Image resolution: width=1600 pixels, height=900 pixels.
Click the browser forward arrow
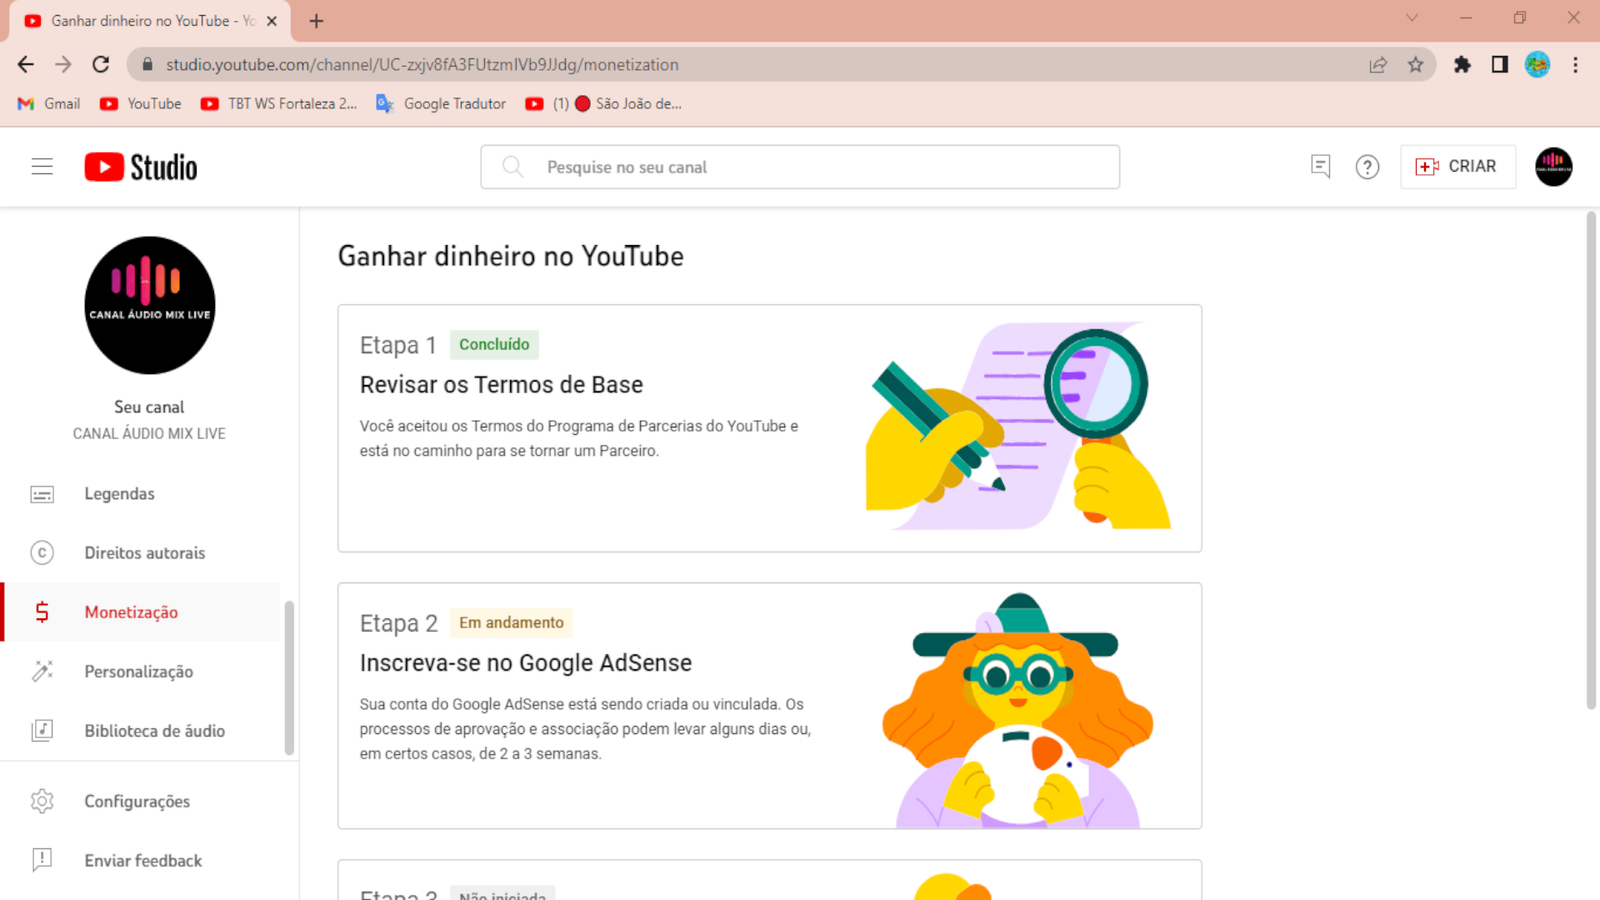pos(63,64)
